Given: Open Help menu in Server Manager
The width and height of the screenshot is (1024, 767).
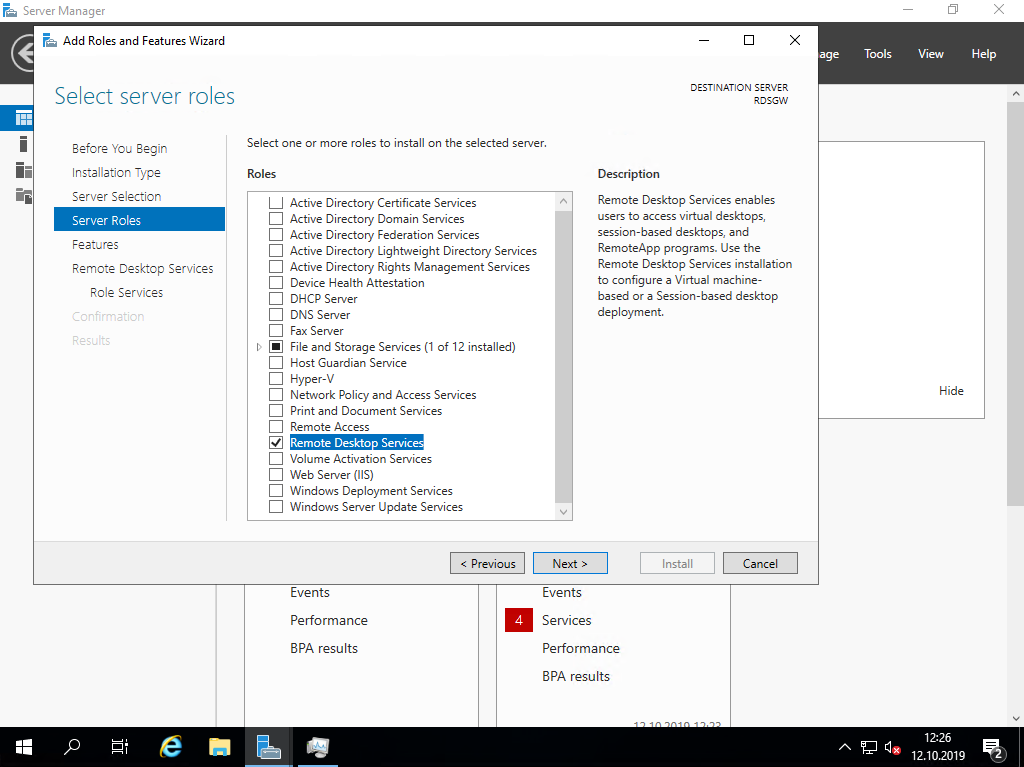Looking at the screenshot, I should pyautogui.click(x=984, y=54).
